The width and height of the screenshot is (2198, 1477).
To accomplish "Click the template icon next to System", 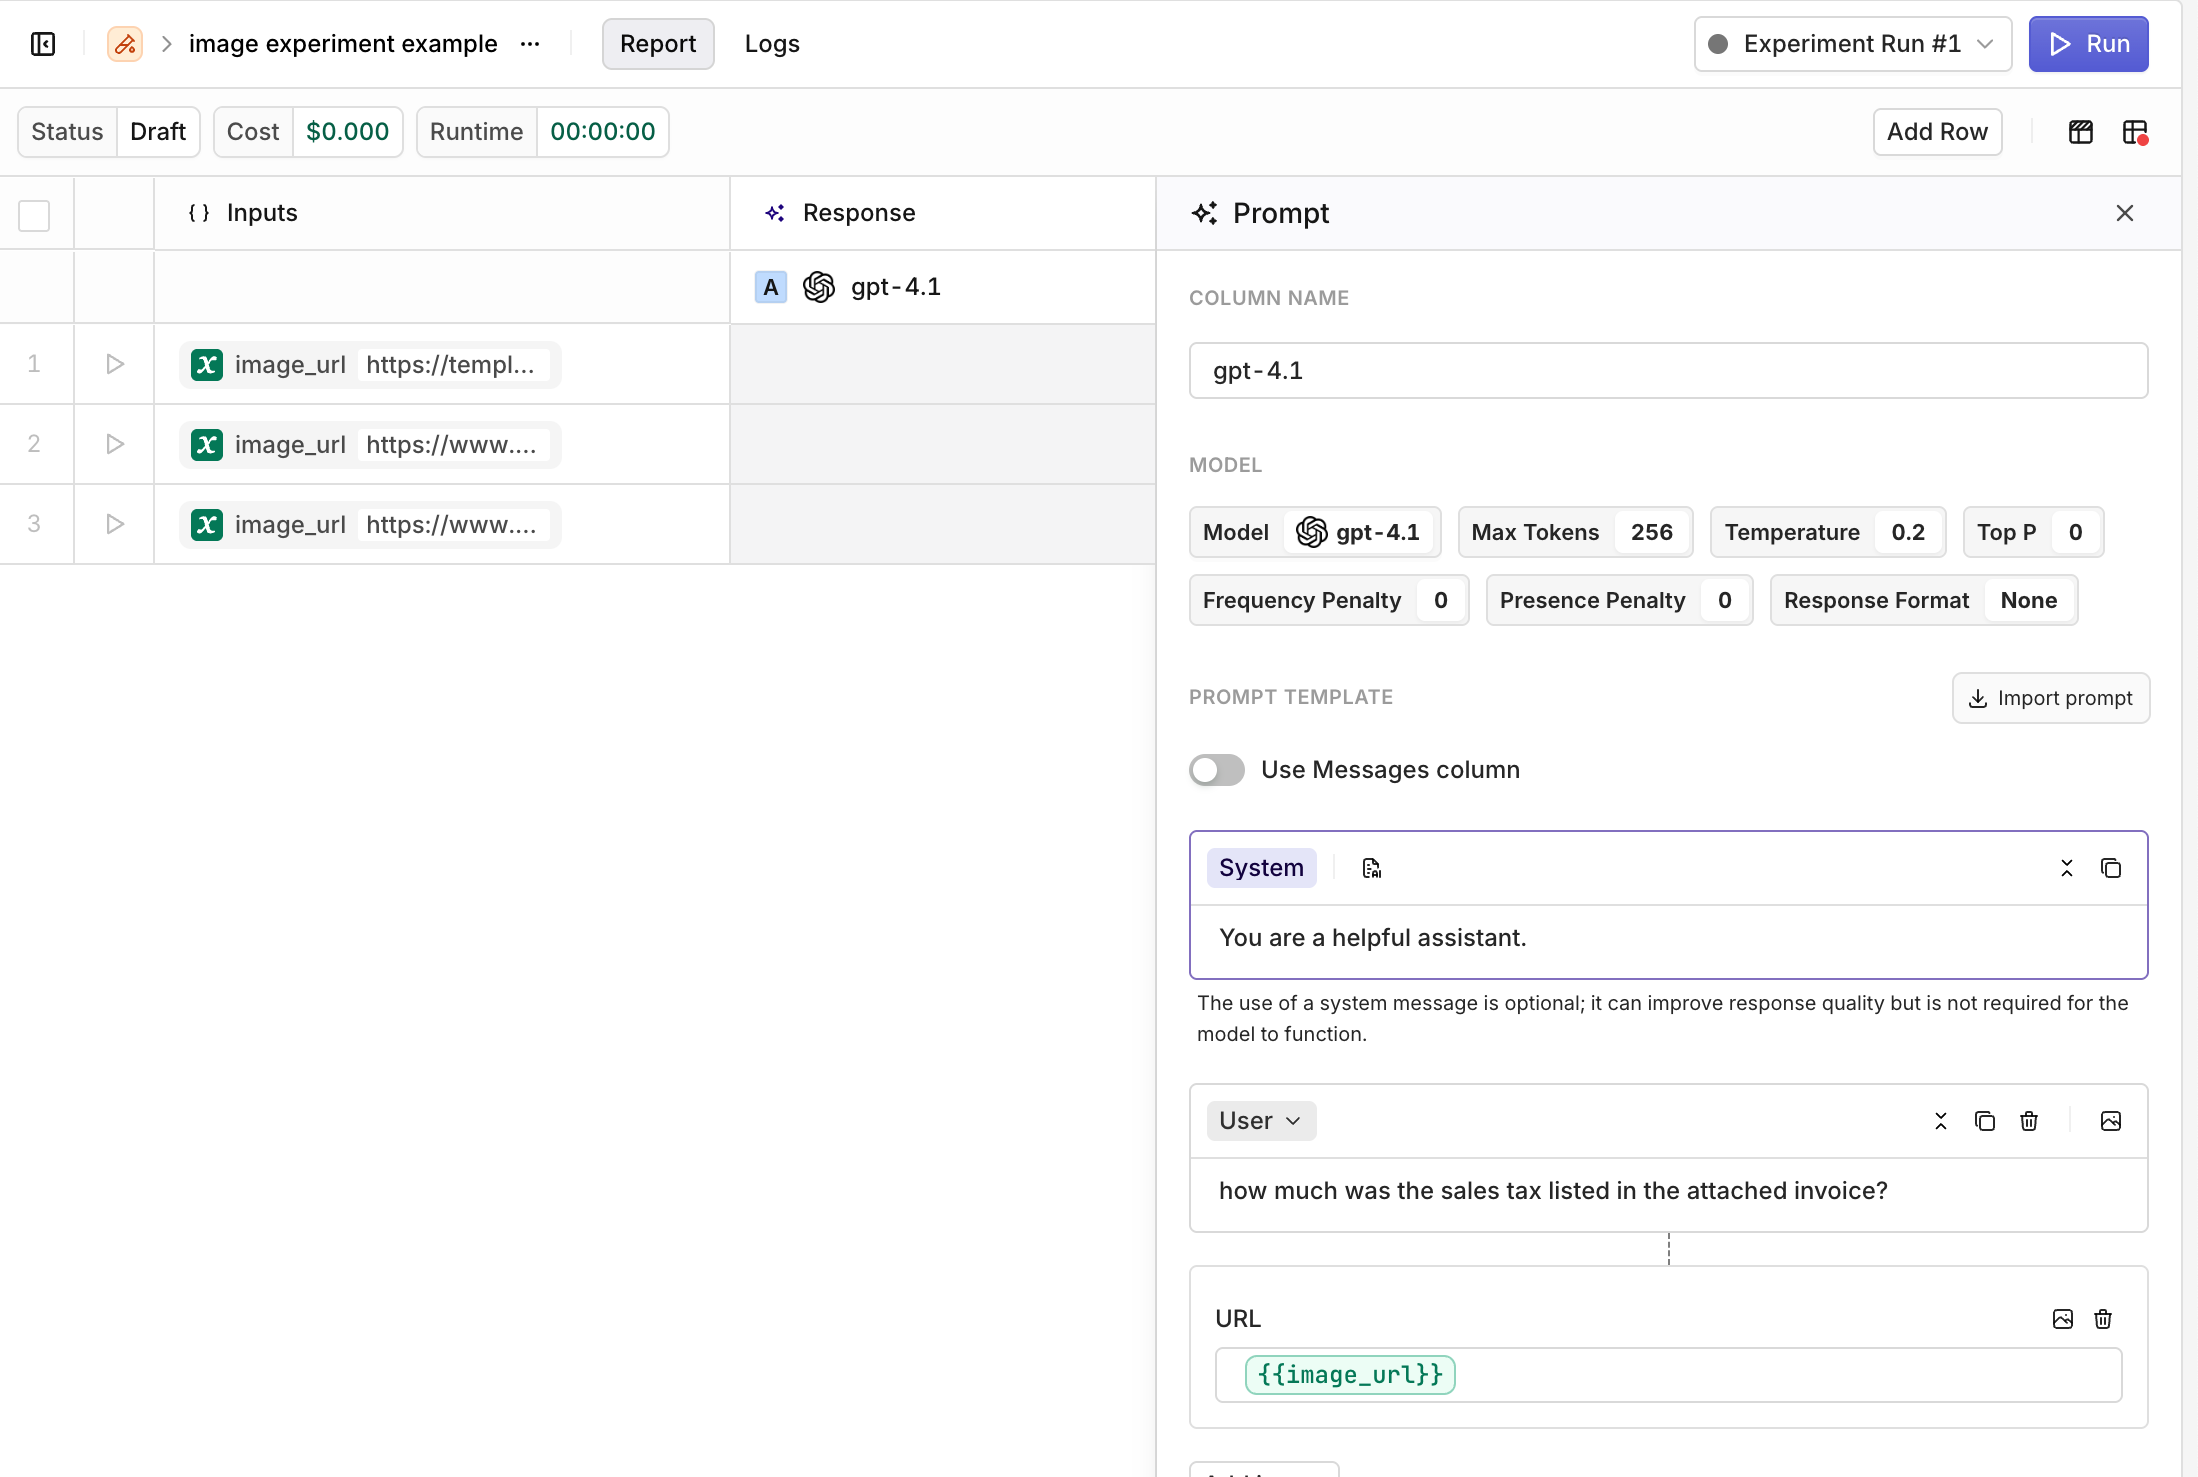I will pos(1371,868).
